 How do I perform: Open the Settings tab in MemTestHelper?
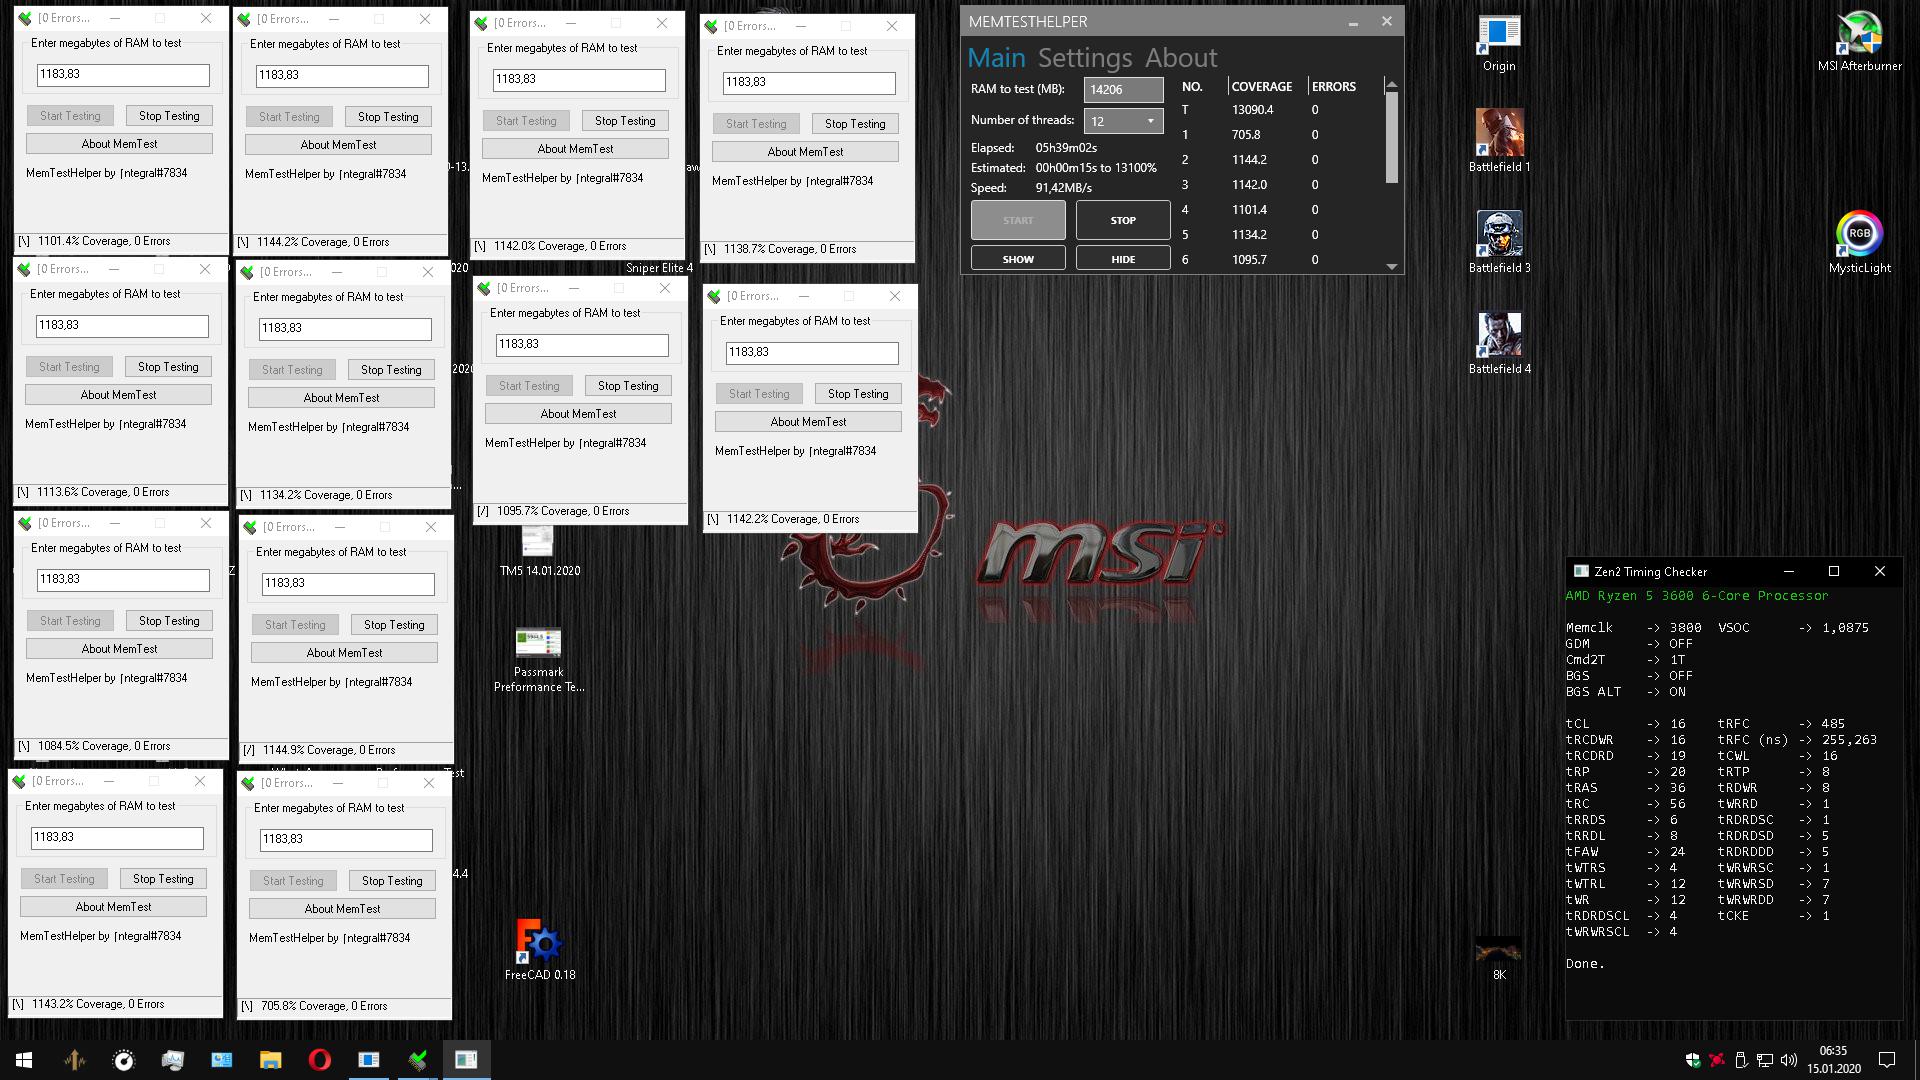[x=1084, y=57]
